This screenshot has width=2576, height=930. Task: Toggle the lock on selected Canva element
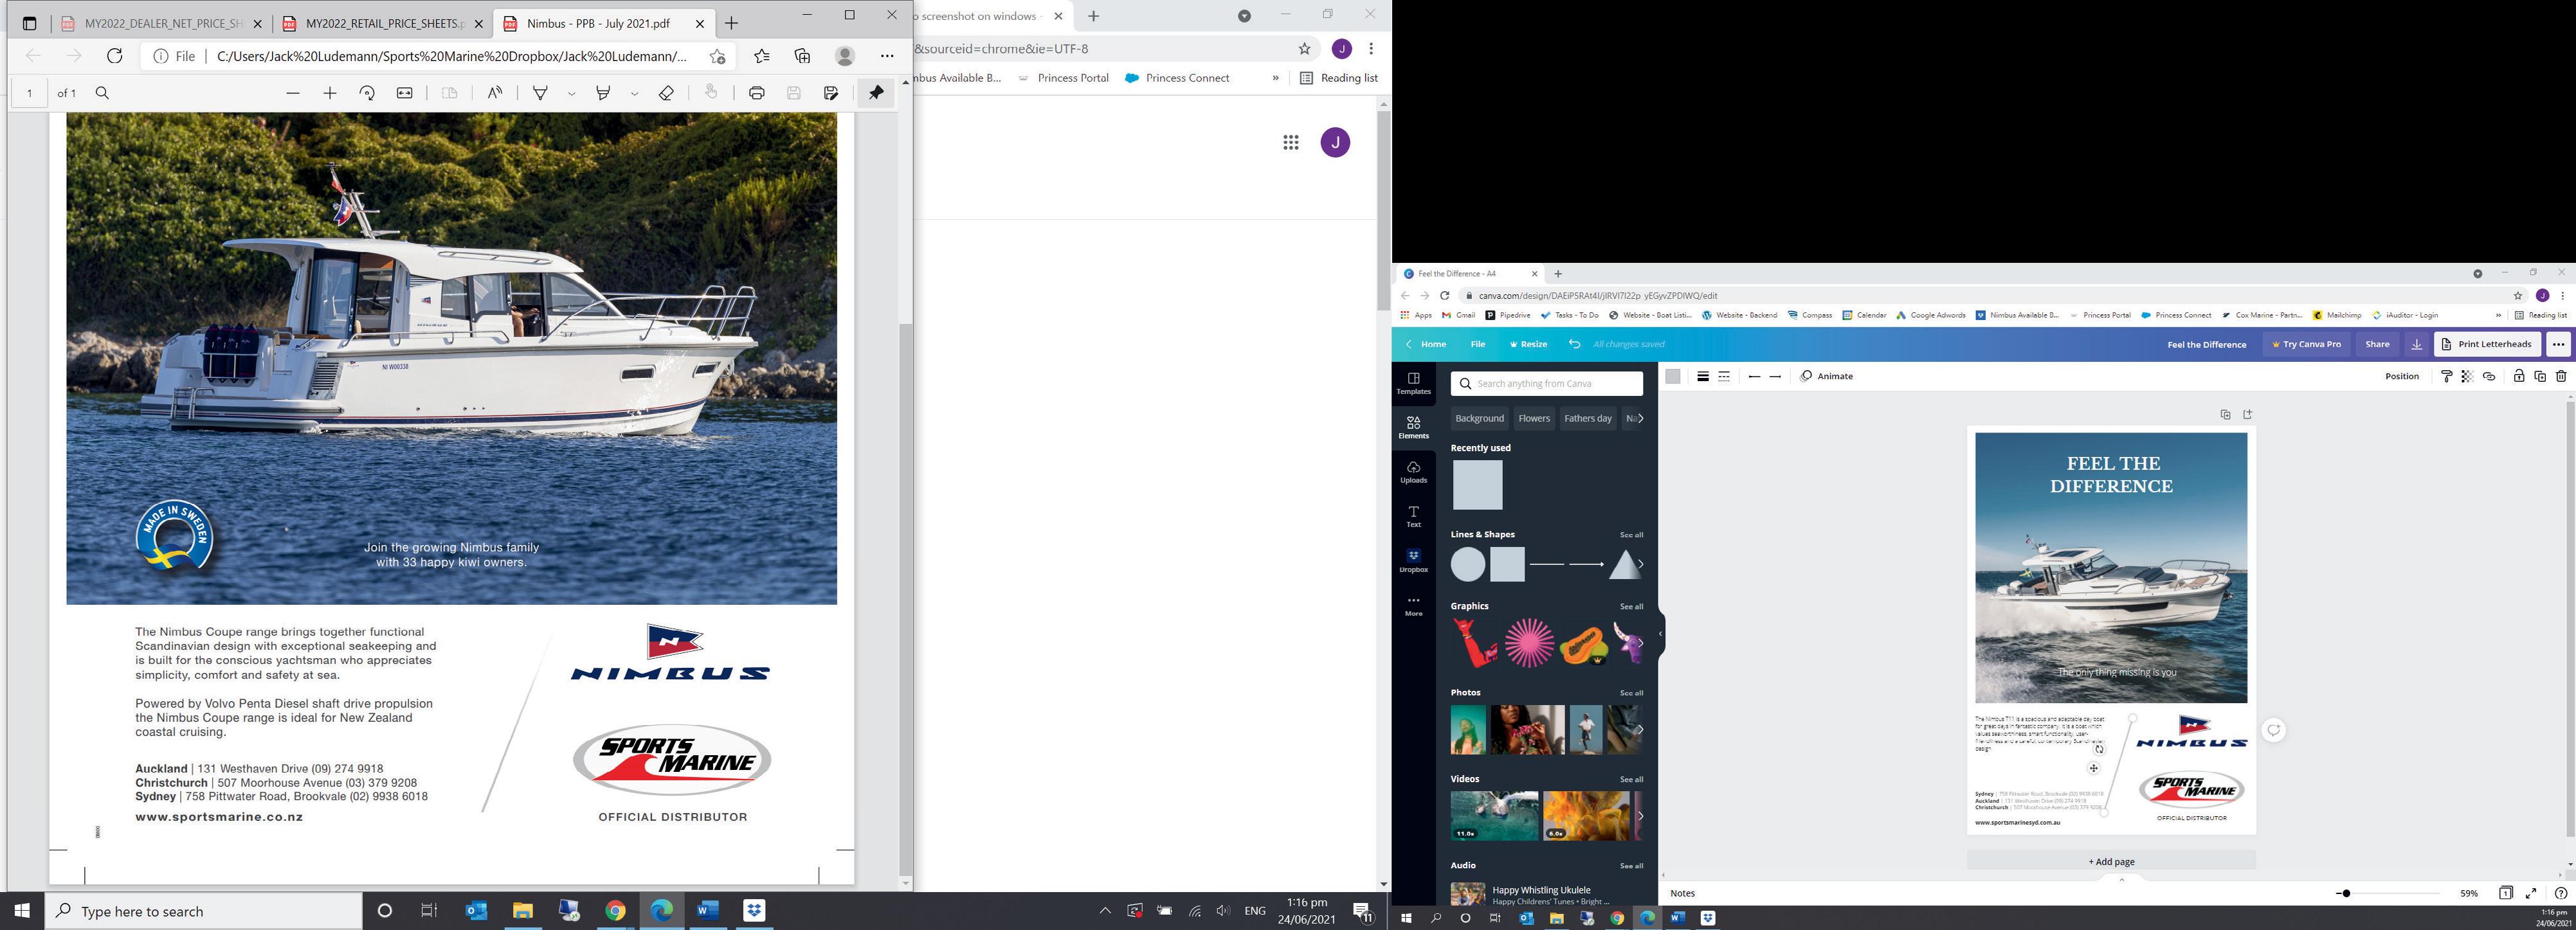point(2518,376)
